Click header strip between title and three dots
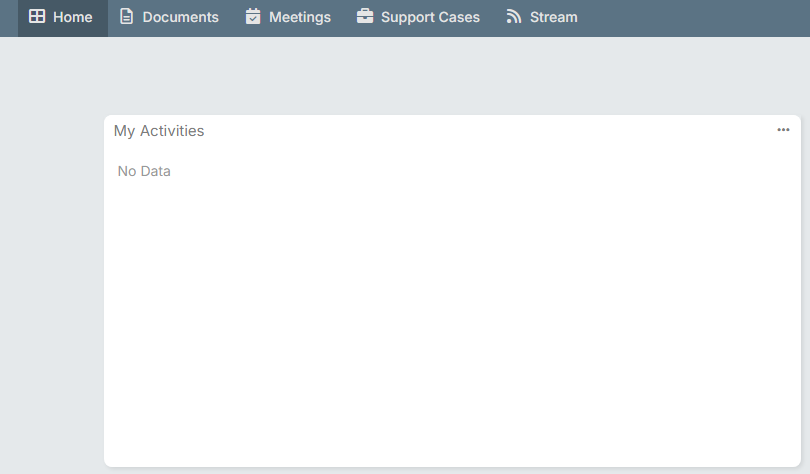The height and width of the screenshot is (474, 810). click(480, 131)
